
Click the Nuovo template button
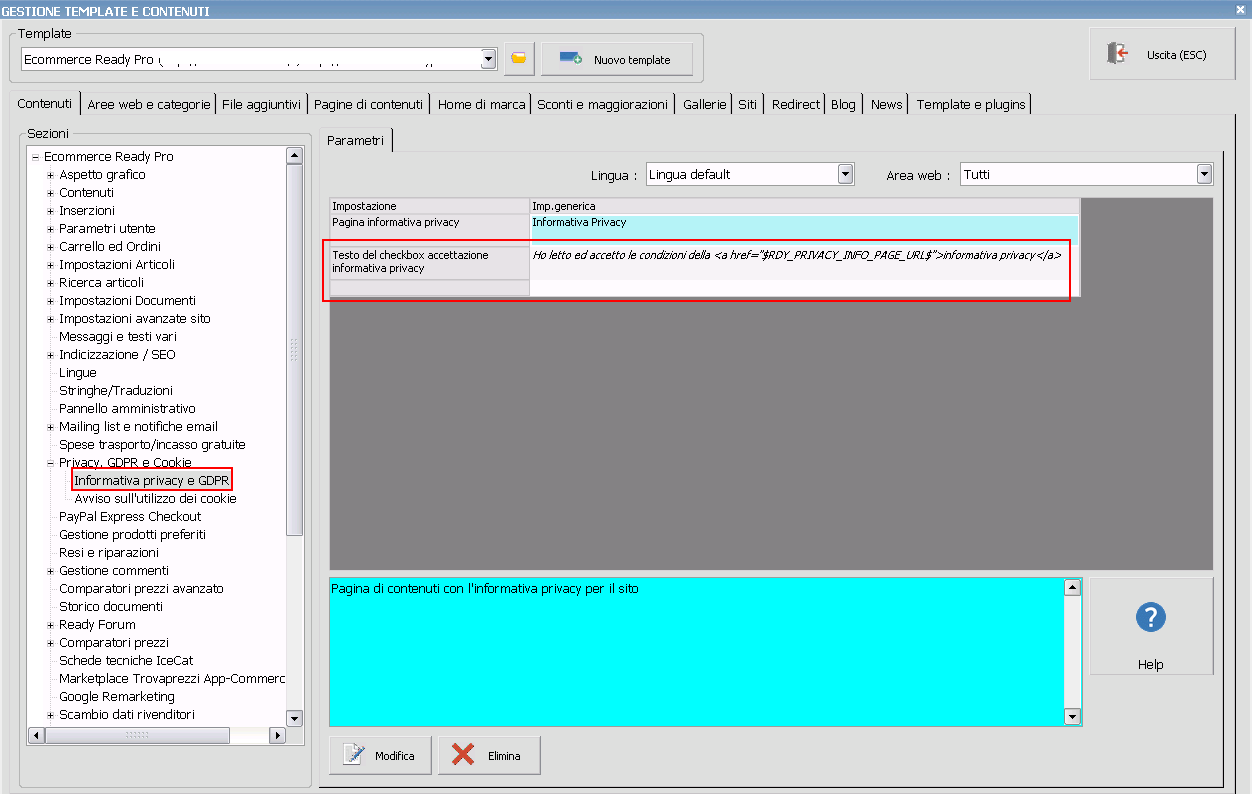click(617, 59)
